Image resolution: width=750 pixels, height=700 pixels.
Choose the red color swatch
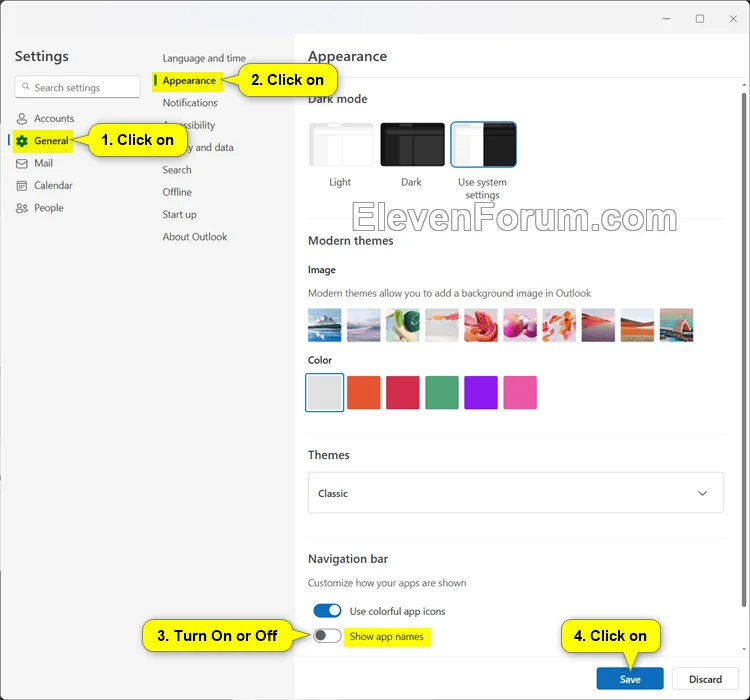pyautogui.click(x=403, y=393)
